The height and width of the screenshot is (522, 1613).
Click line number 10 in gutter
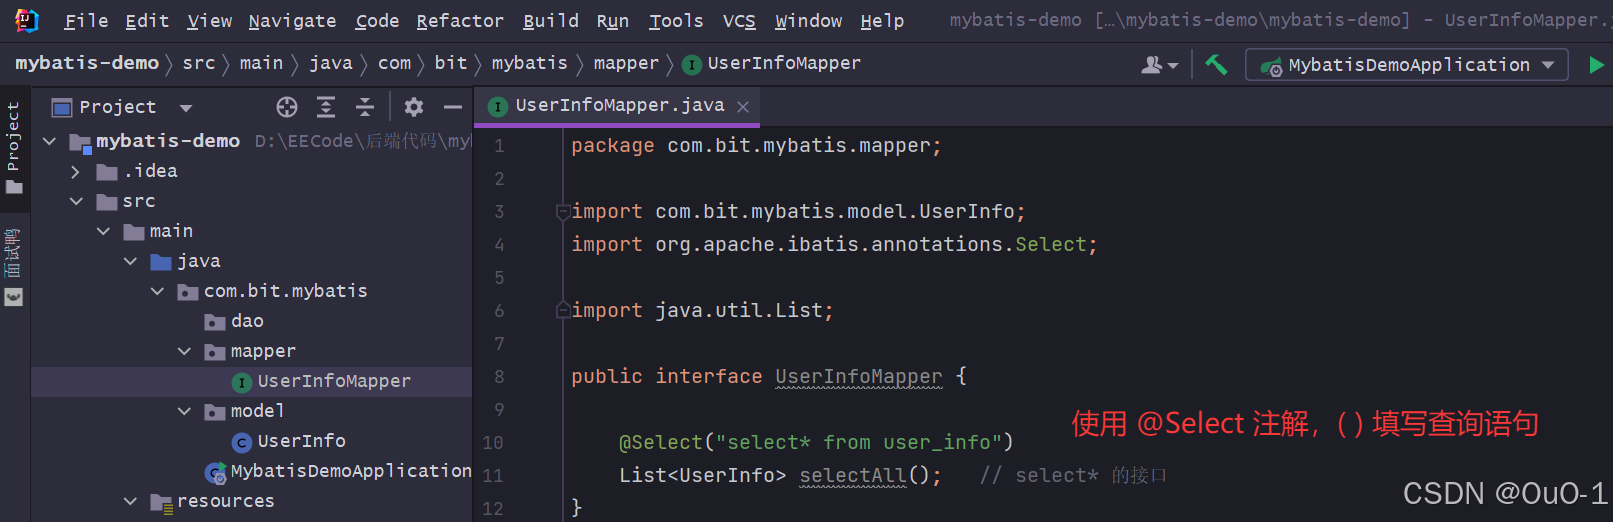(493, 443)
